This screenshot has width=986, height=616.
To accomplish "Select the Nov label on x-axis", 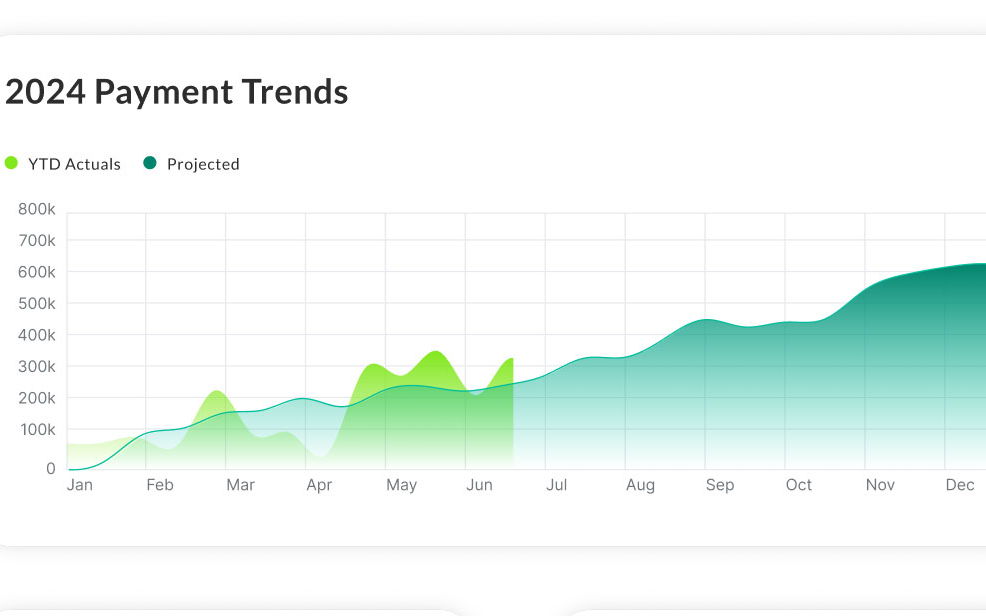I will (x=880, y=485).
